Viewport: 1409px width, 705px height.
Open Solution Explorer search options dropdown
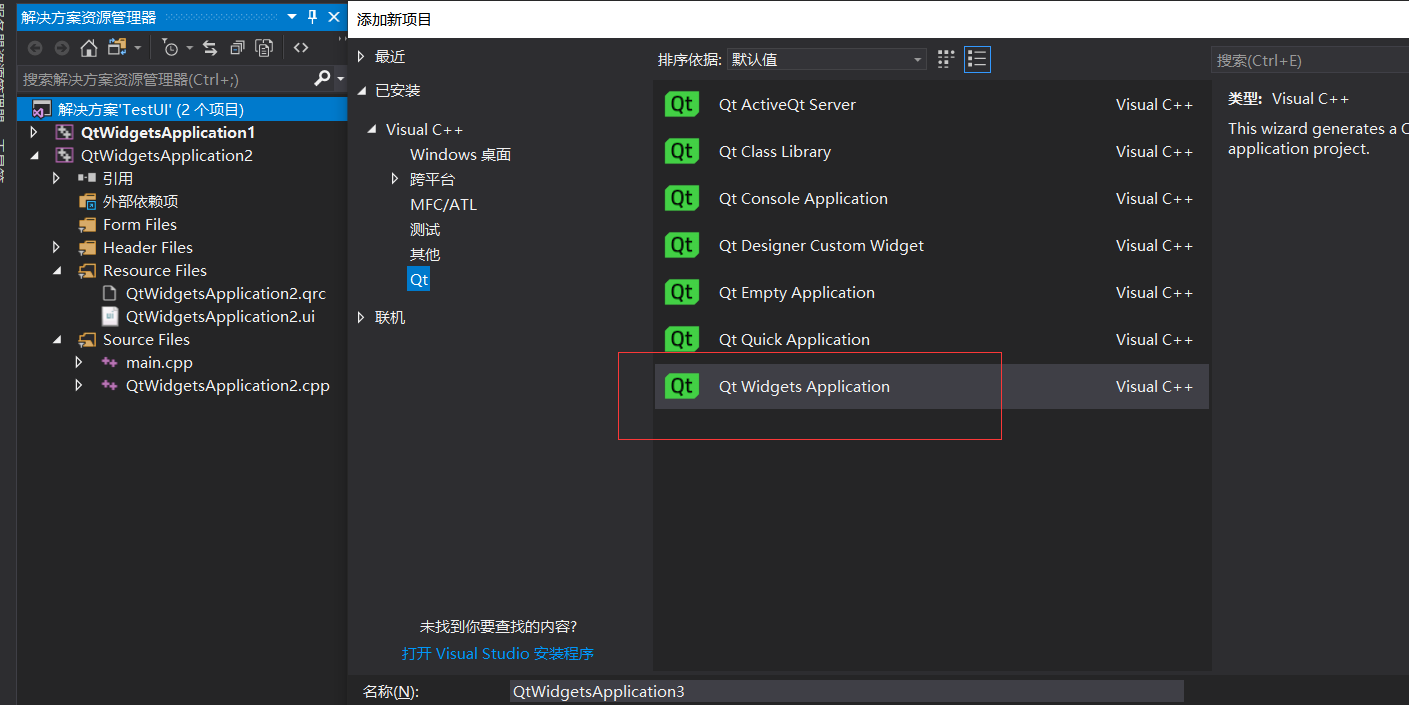(340, 78)
